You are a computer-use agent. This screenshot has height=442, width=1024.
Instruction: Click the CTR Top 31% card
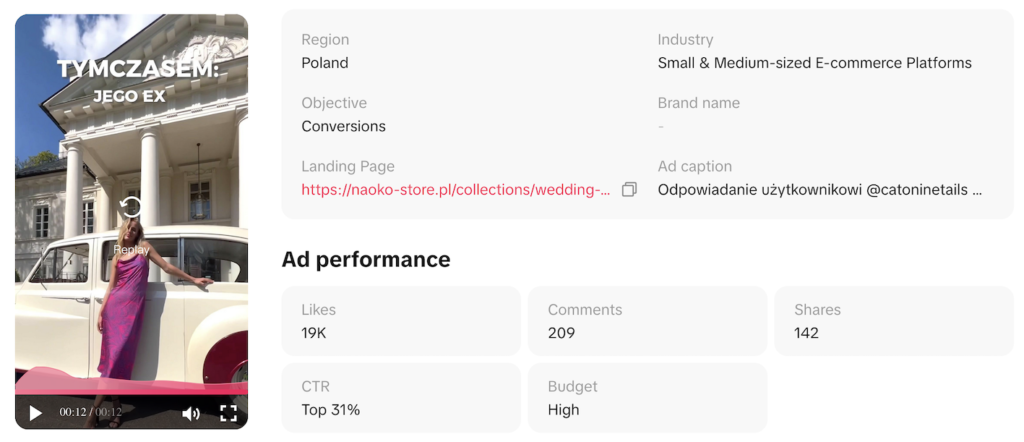(x=401, y=398)
